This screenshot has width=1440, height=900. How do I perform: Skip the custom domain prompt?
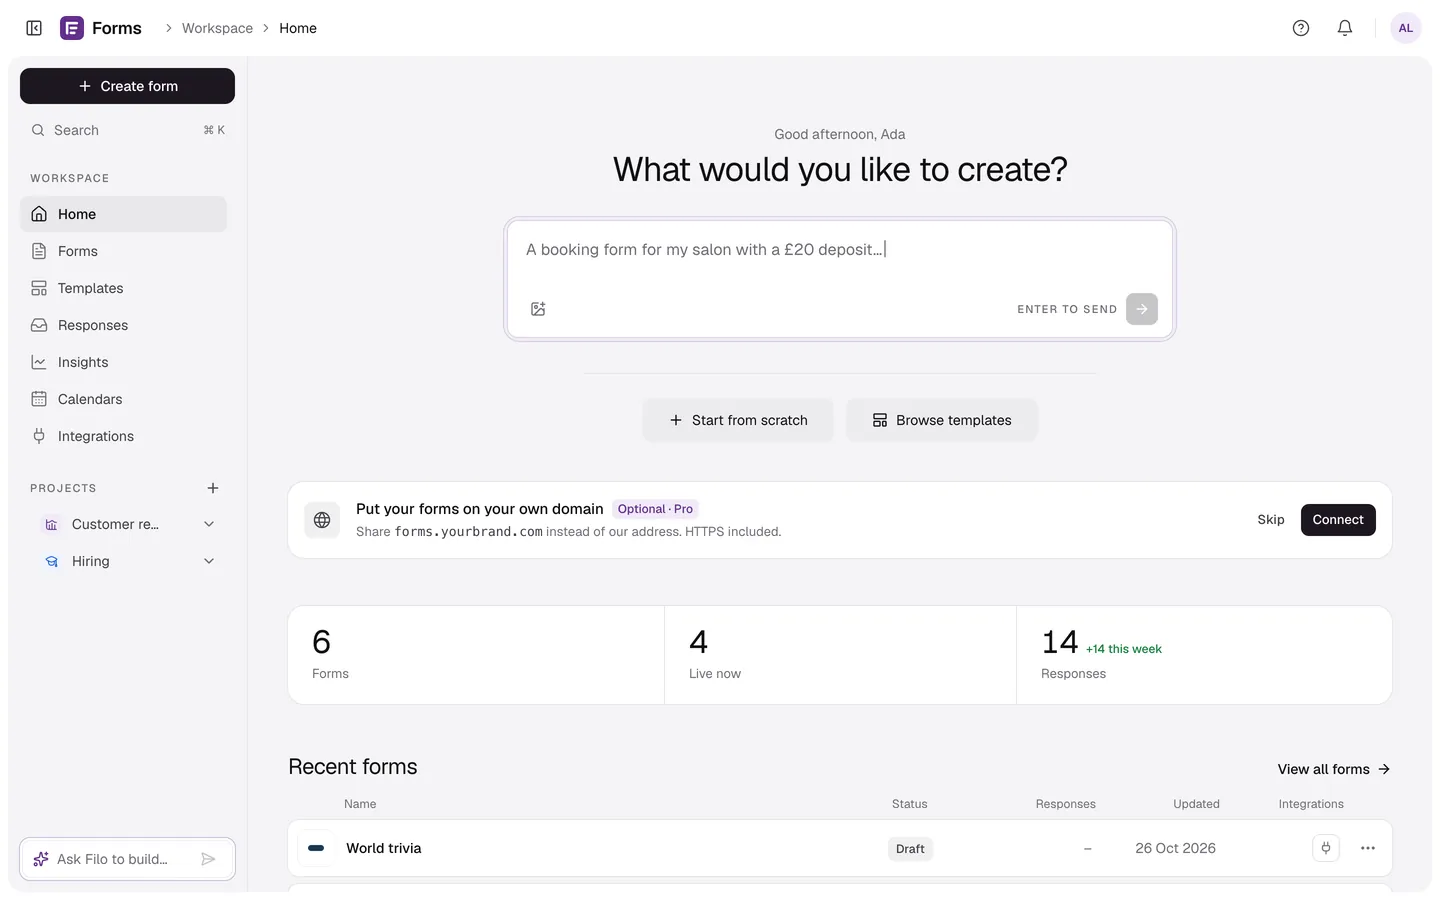[x=1271, y=520]
